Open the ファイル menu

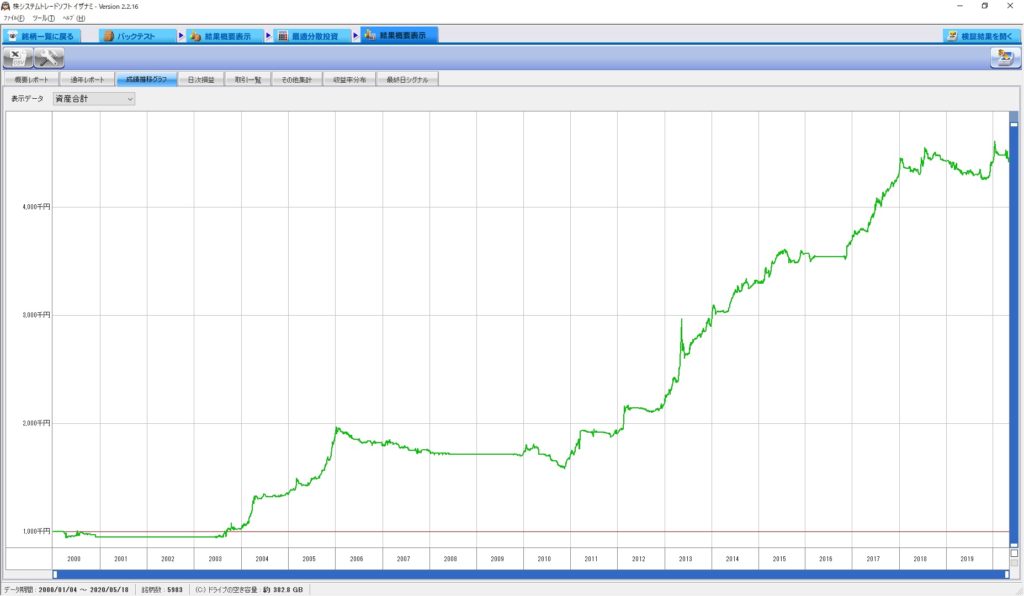[14, 18]
